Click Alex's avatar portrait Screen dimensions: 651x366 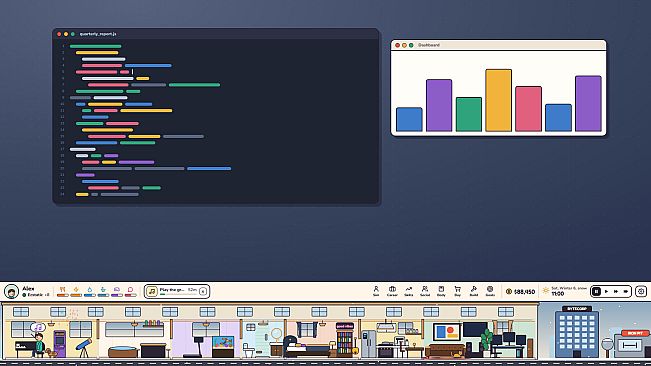[12, 291]
